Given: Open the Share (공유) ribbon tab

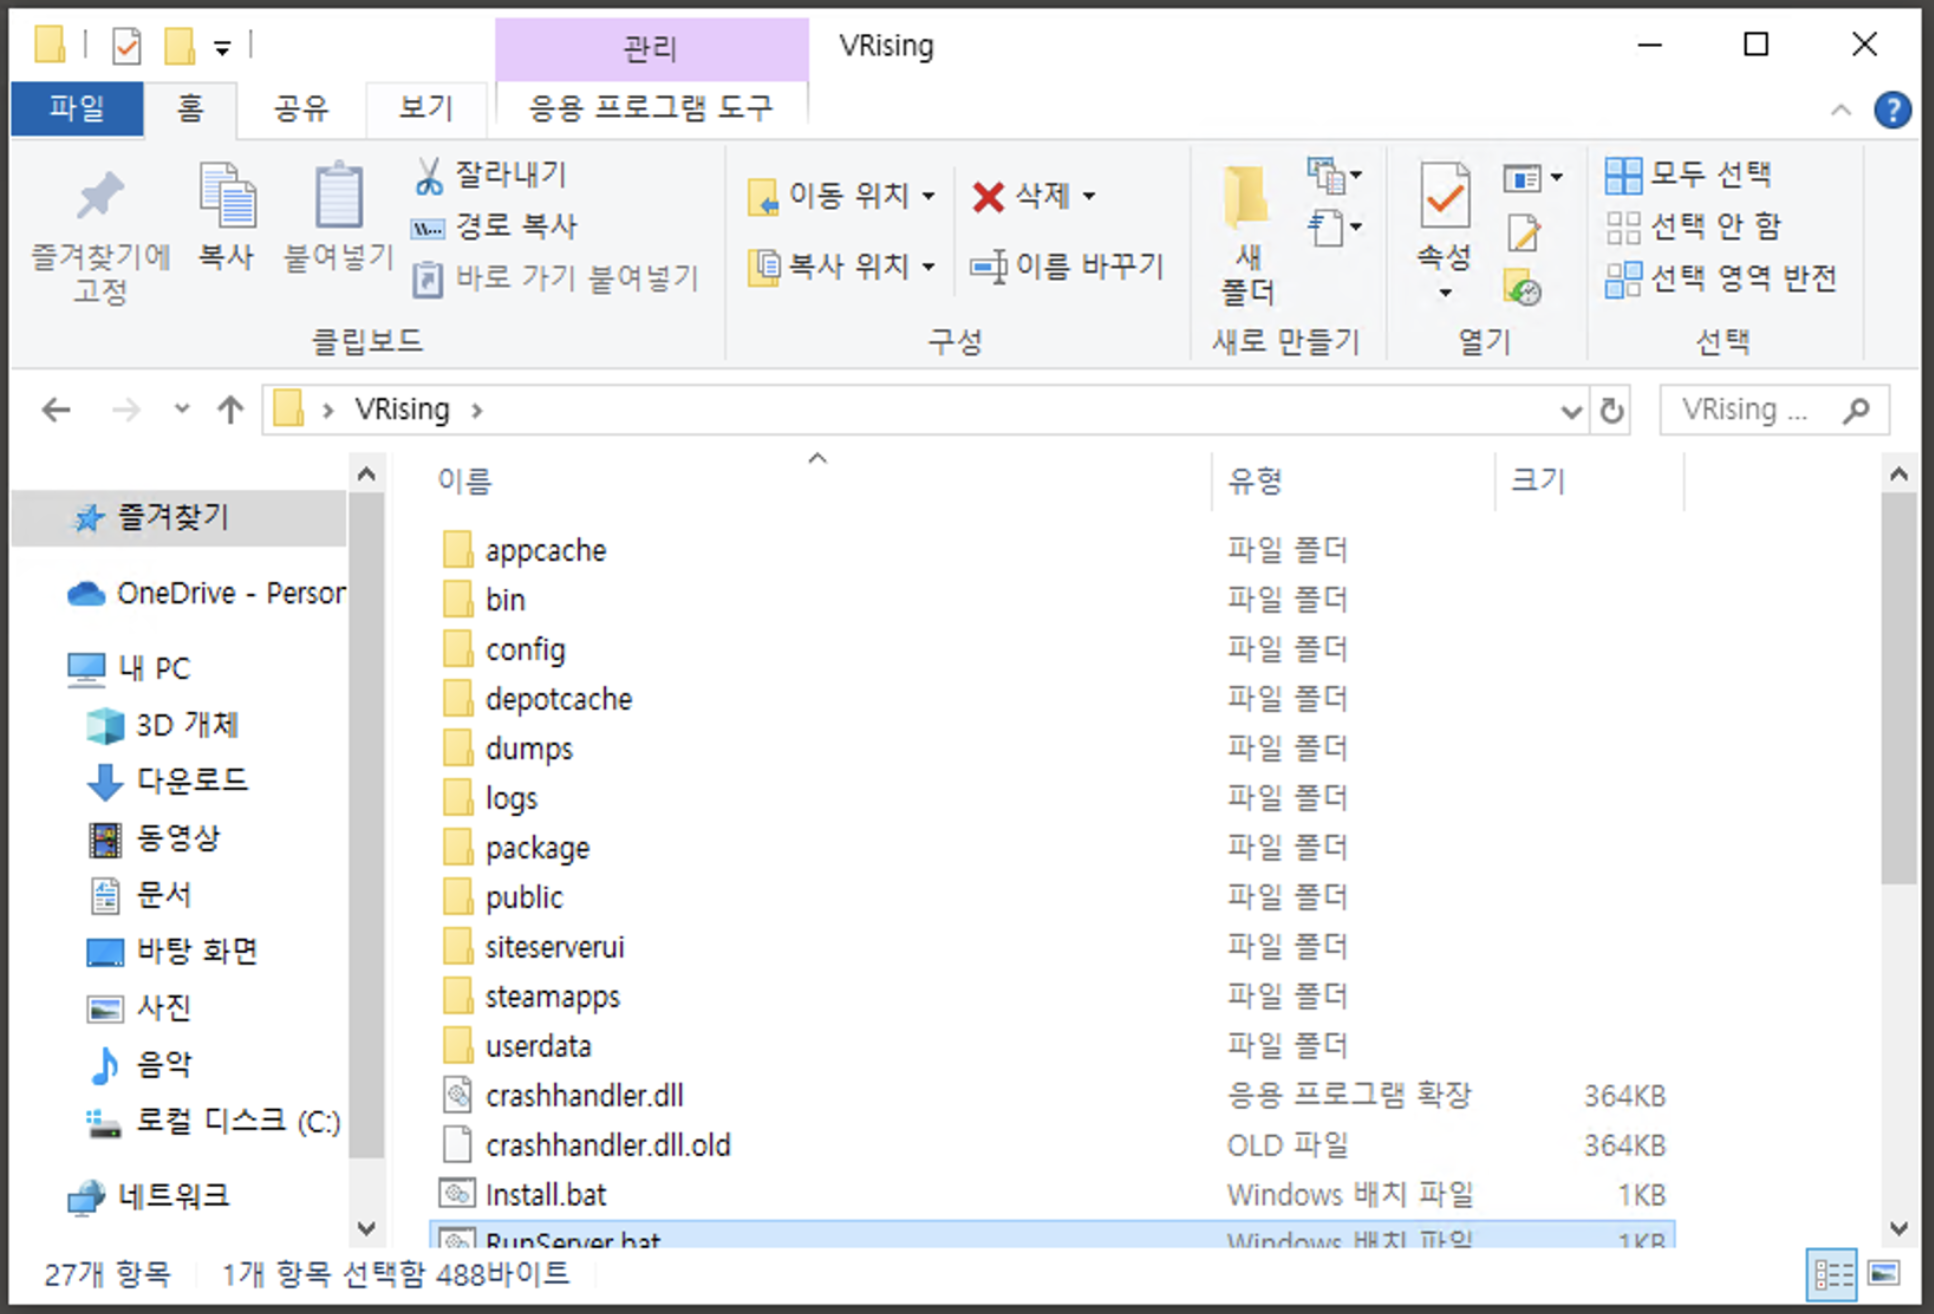Looking at the screenshot, I should click(x=301, y=108).
